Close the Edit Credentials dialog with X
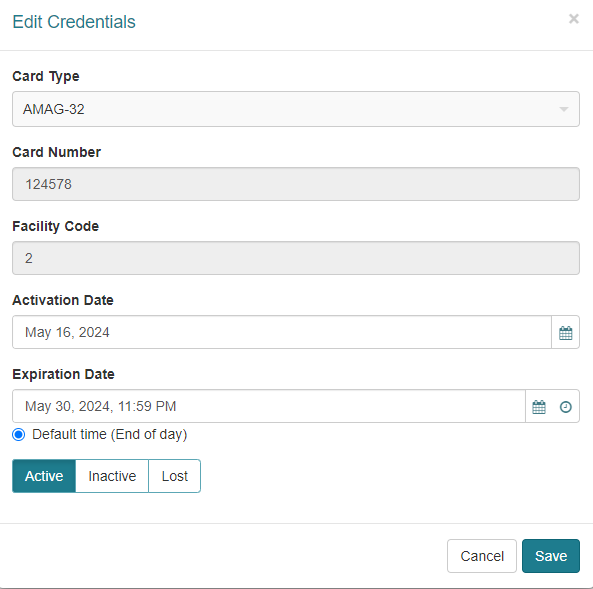593x589 pixels. point(574,19)
